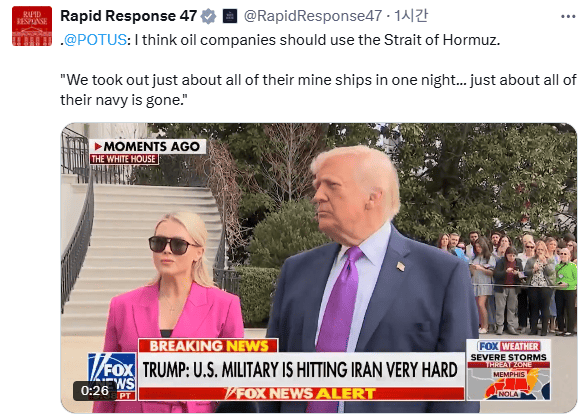
Task: Click the 1시간 post timestamp
Action: click(x=411, y=16)
